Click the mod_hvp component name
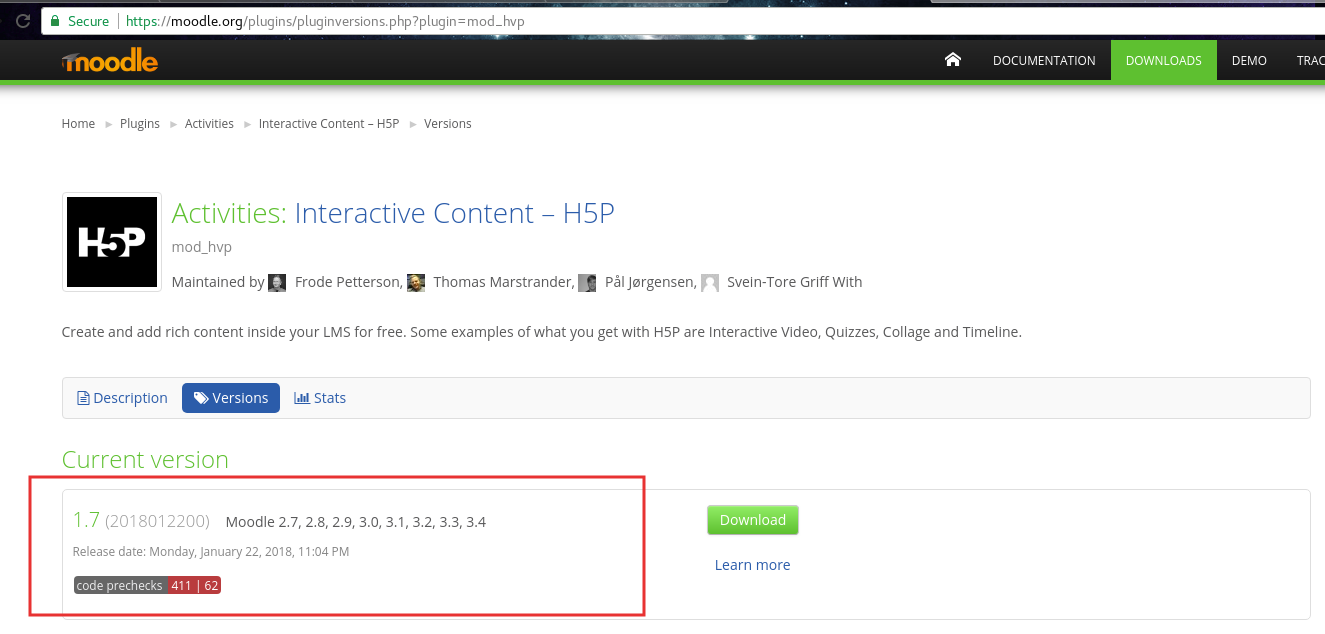The width and height of the screenshot is (1325, 634). coord(202,247)
